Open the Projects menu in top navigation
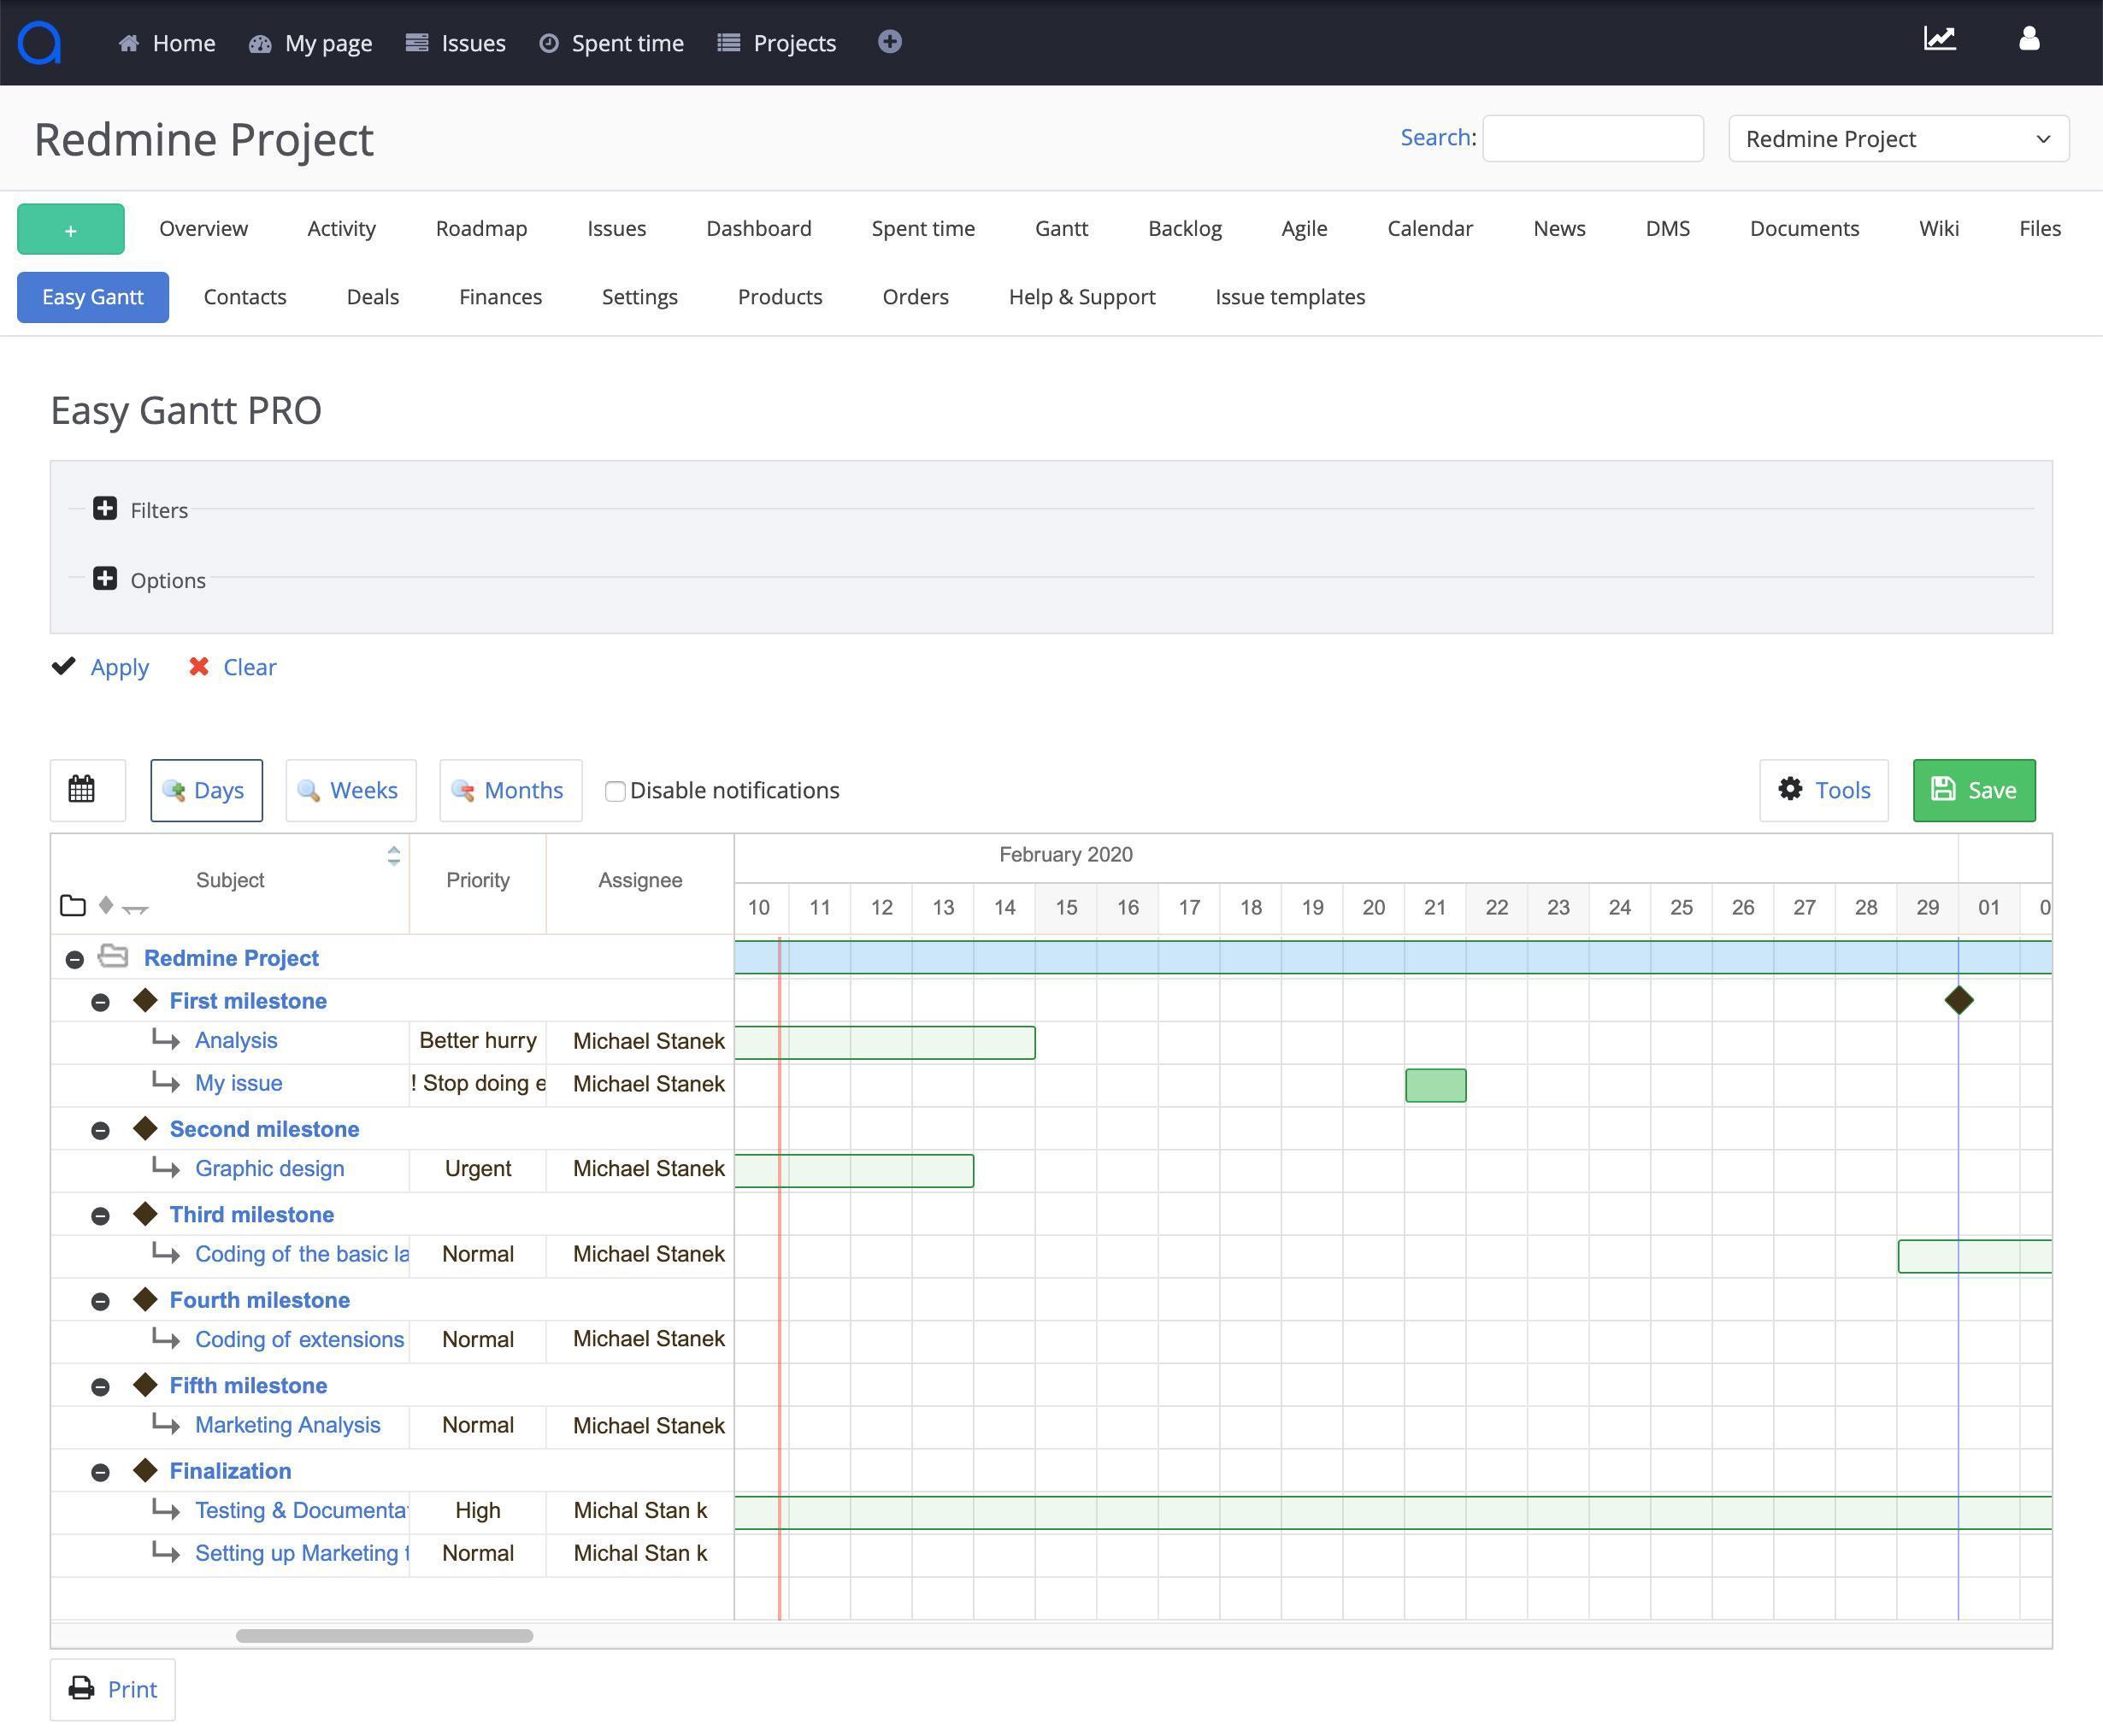The width and height of the screenshot is (2103, 1736). click(x=777, y=43)
